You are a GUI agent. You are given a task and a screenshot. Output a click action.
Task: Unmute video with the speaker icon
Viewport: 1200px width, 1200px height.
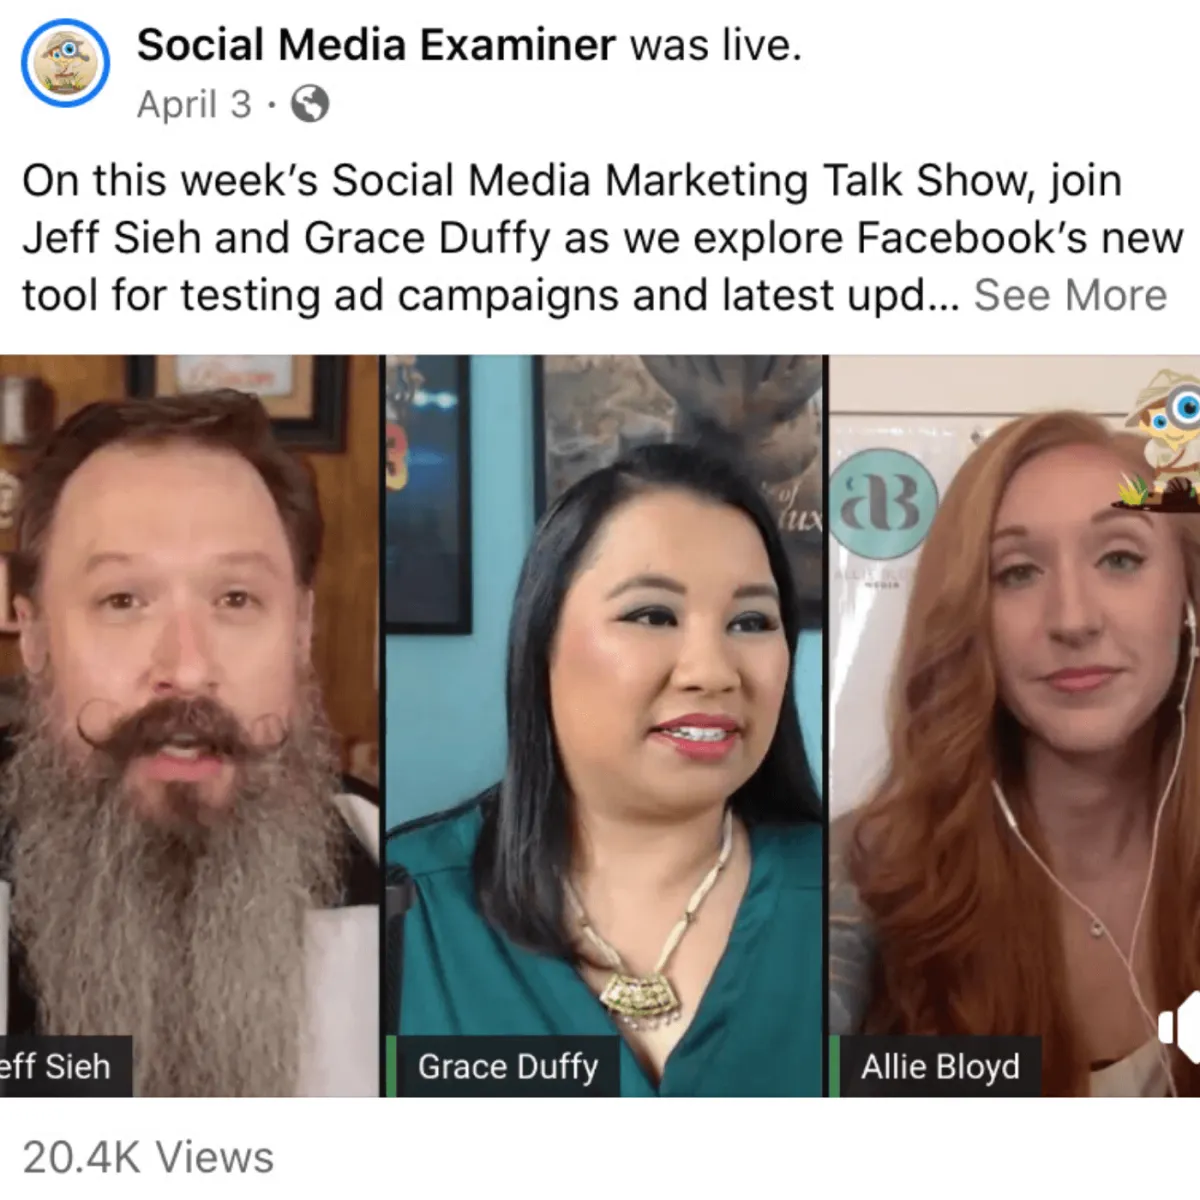pyautogui.click(x=1181, y=1027)
